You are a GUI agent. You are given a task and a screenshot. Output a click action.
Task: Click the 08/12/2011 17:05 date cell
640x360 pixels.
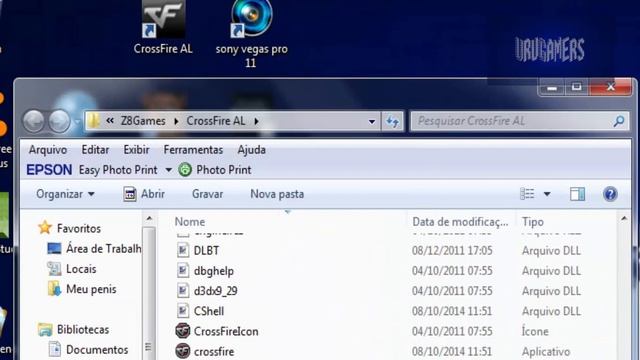tap(452, 250)
